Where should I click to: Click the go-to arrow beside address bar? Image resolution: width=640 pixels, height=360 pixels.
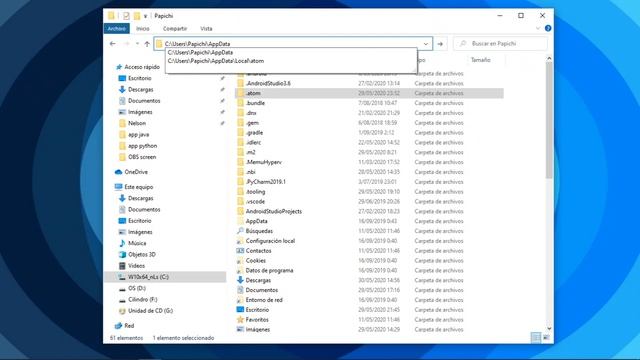(x=440, y=44)
